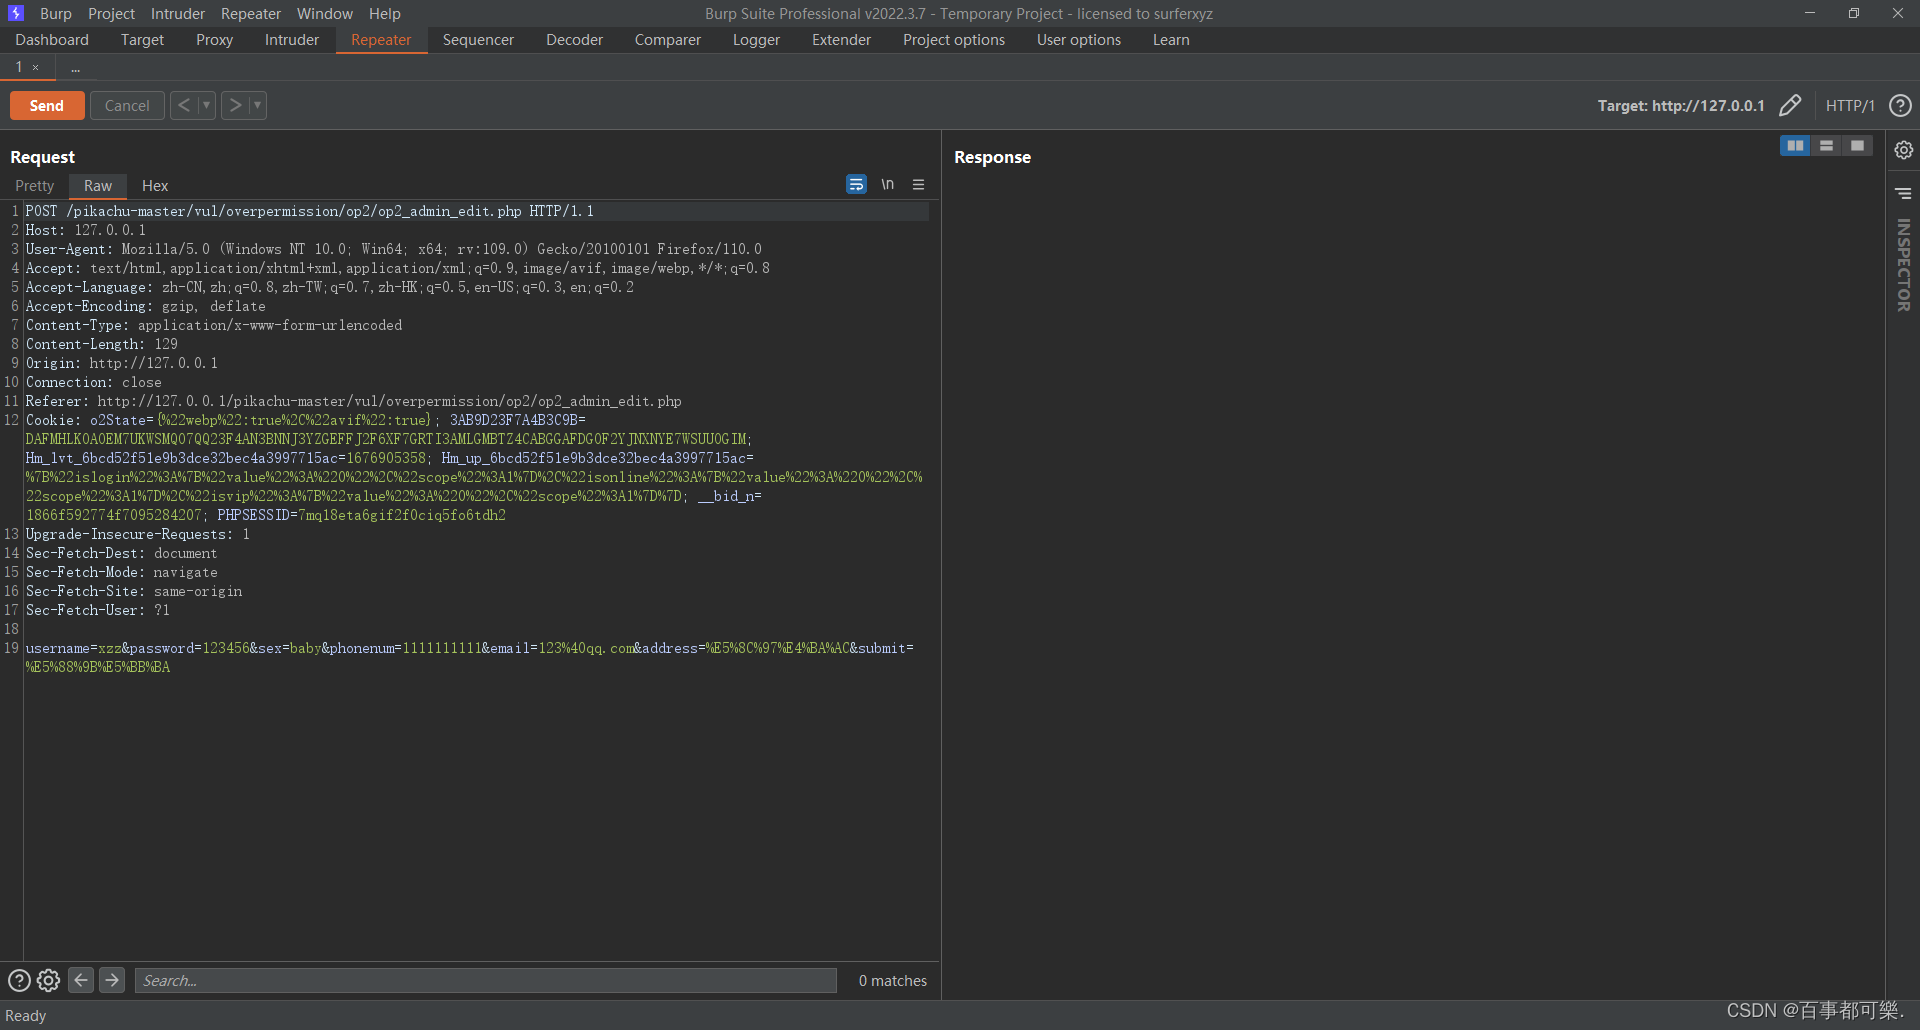
Task: Open the Intruder tool tab
Action: pyautogui.click(x=292, y=40)
